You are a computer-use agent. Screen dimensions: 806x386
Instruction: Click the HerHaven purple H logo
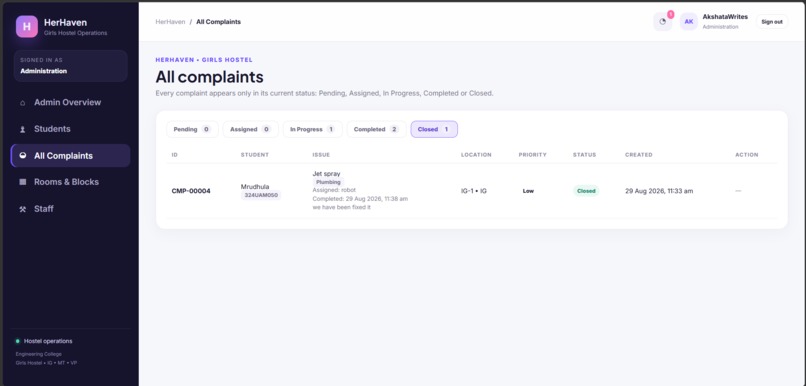tap(27, 27)
